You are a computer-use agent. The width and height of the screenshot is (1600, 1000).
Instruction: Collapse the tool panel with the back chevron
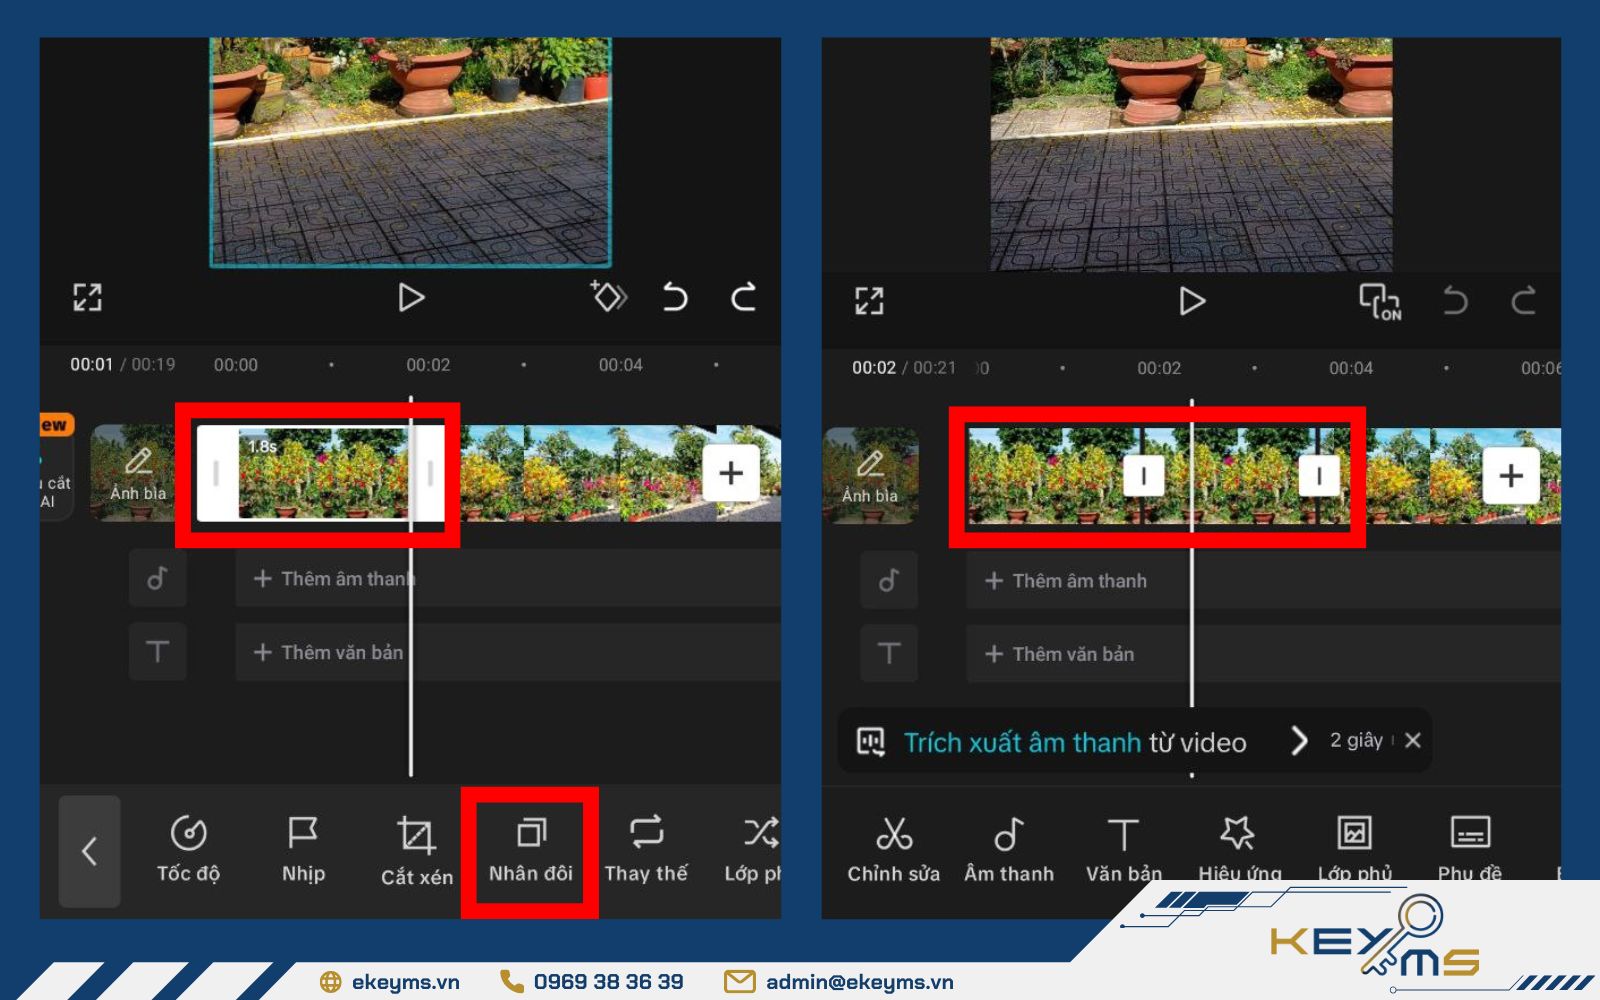click(x=90, y=851)
